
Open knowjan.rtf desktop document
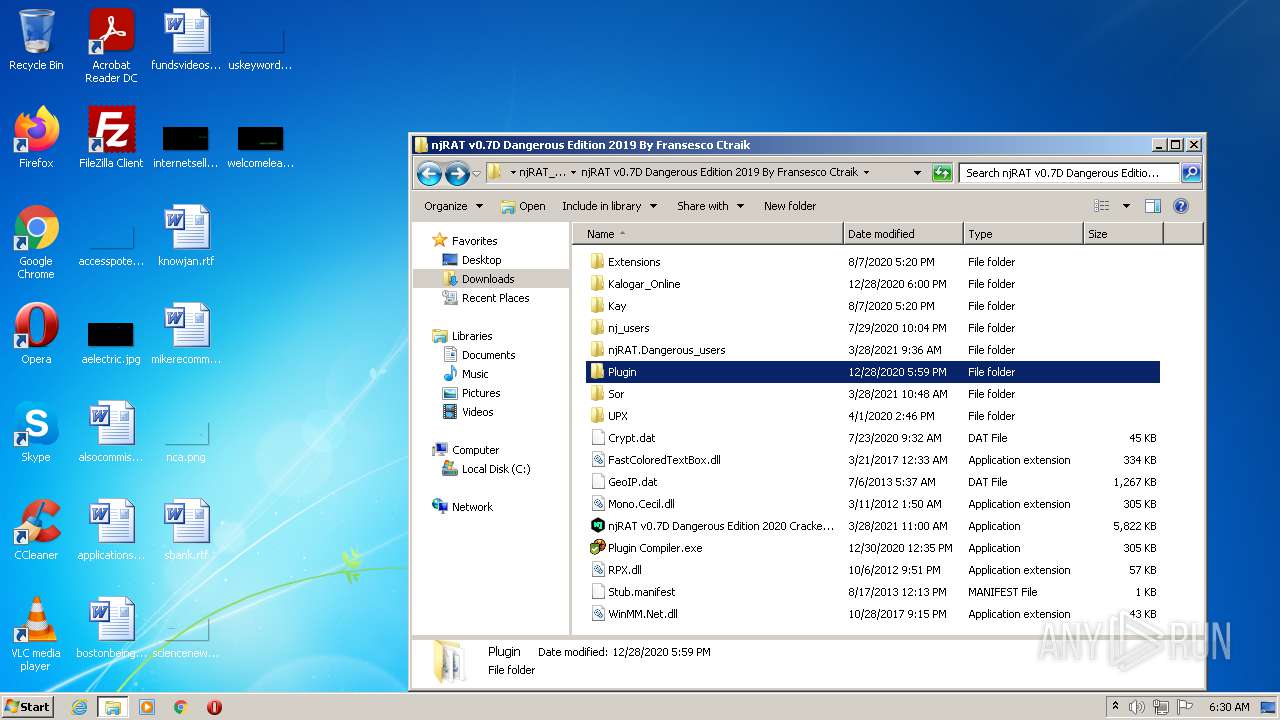click(186, 236)
